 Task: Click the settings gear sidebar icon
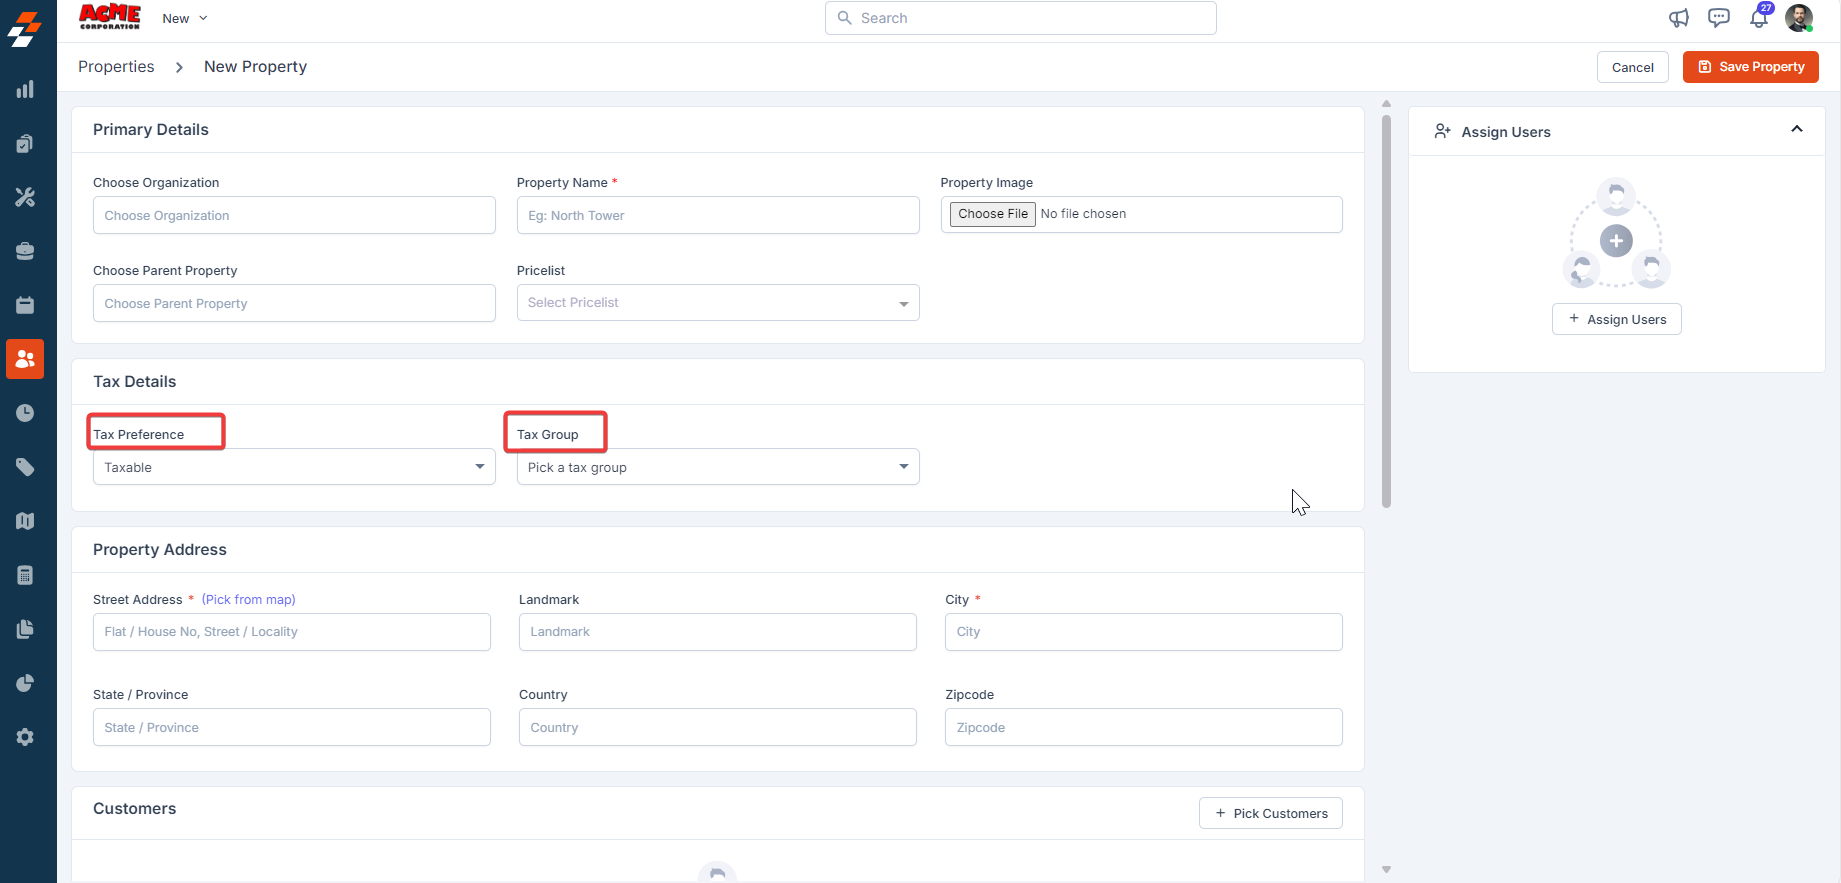[x=25, y=737]
